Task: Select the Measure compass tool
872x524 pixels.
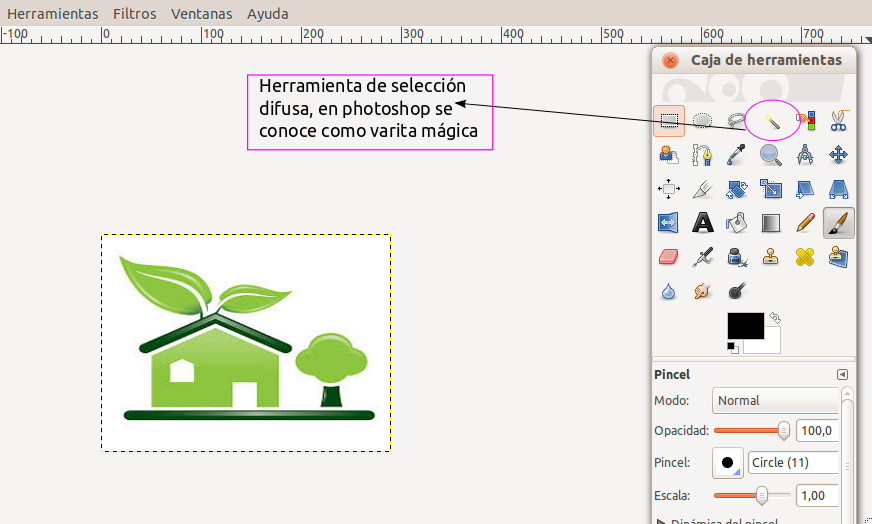Action: [805, 155]
